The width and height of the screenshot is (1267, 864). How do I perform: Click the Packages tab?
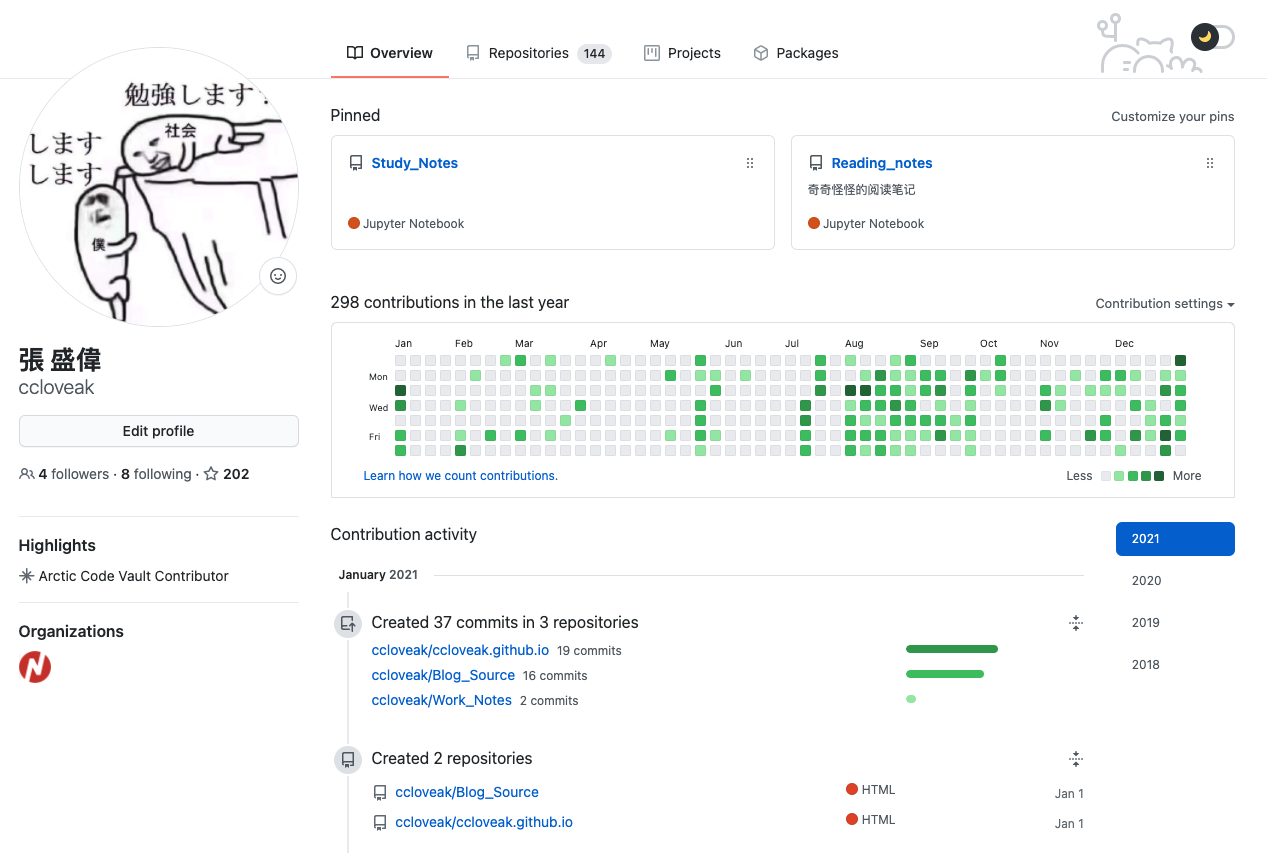[x=795, y=53]
